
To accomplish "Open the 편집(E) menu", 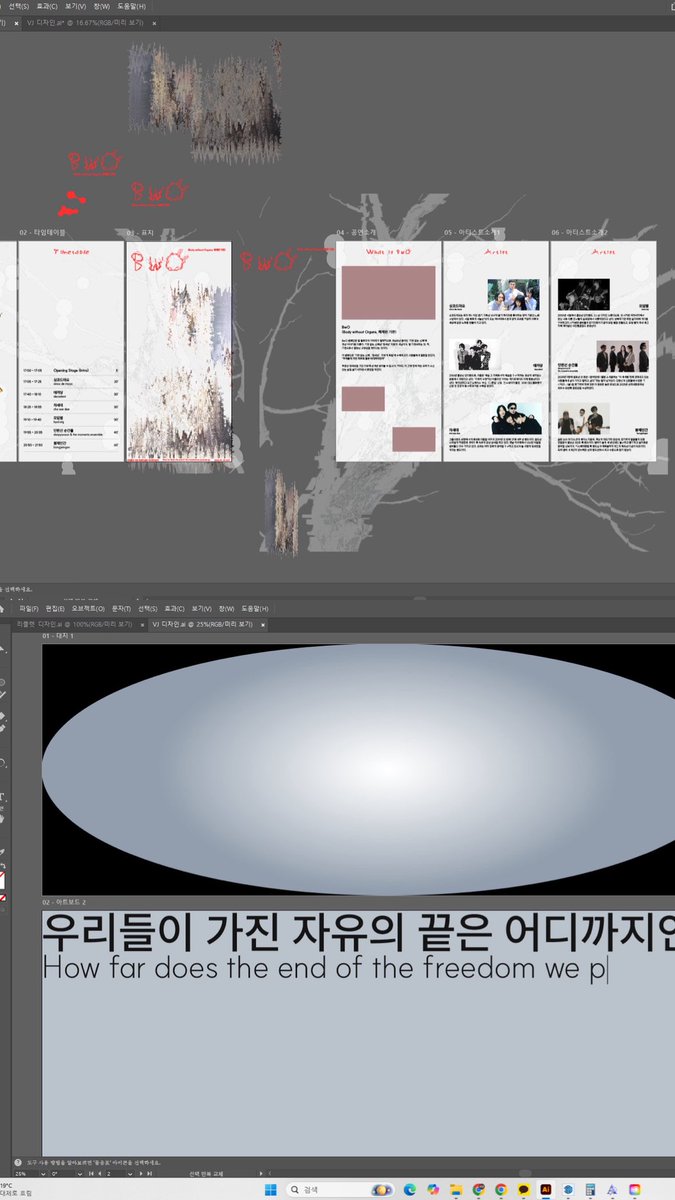I will pyautogui.click(x=54, y=608).
